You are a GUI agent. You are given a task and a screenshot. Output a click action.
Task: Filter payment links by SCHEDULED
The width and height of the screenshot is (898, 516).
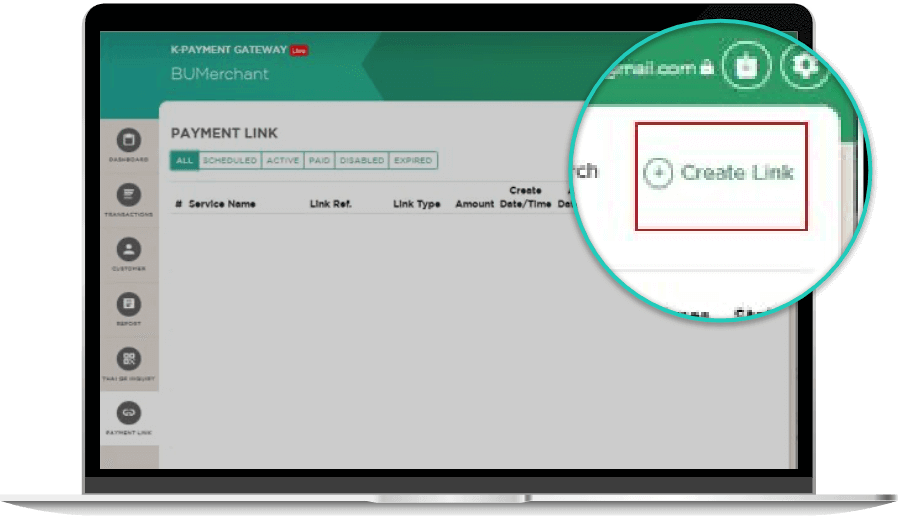click(x=230, y=160)
